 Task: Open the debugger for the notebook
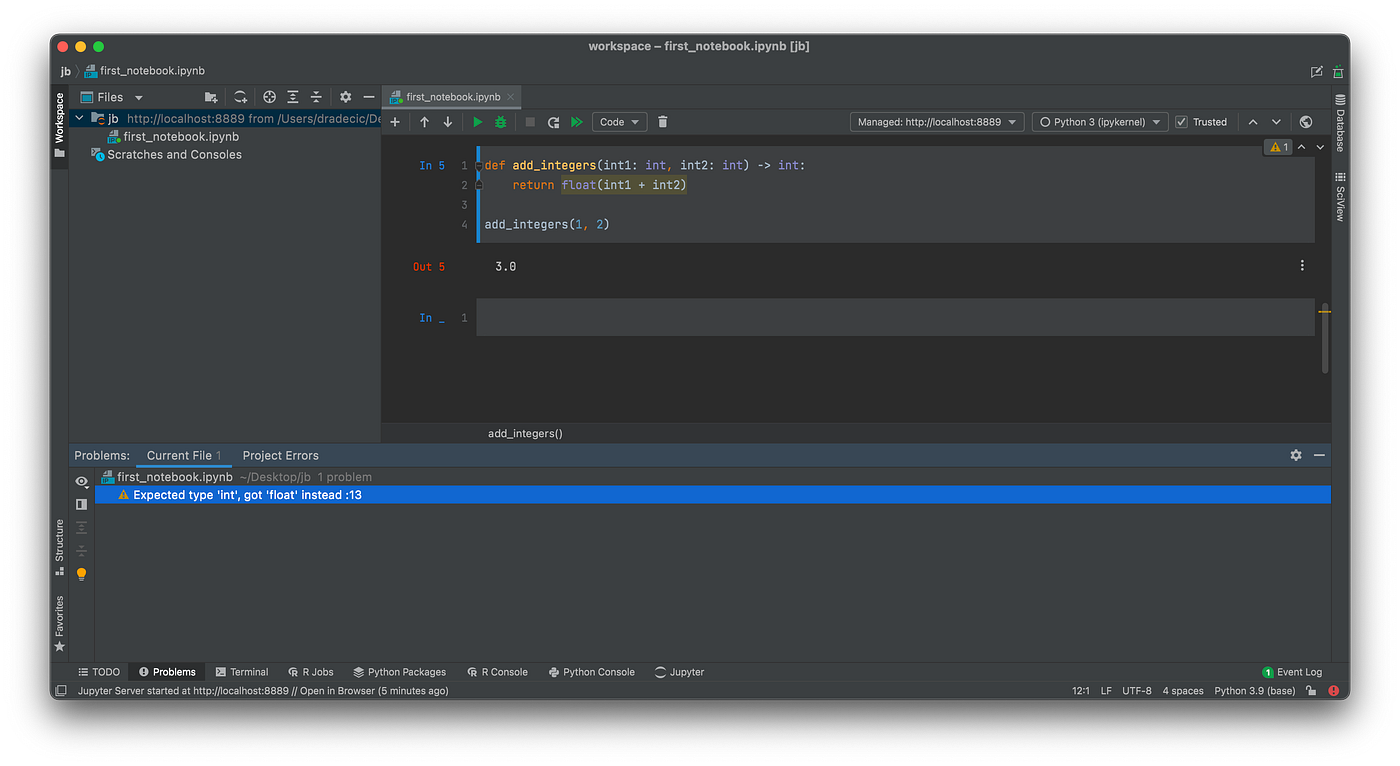pyautogui.click(x=500, y=121)
